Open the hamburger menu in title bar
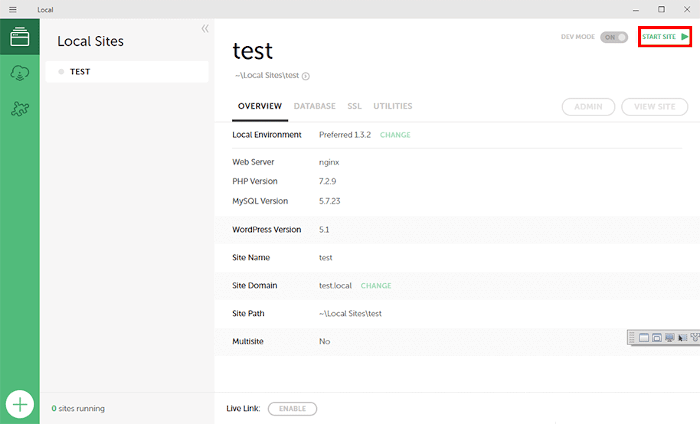The width and height of the screenshot is (700, 424). point(12,9)
